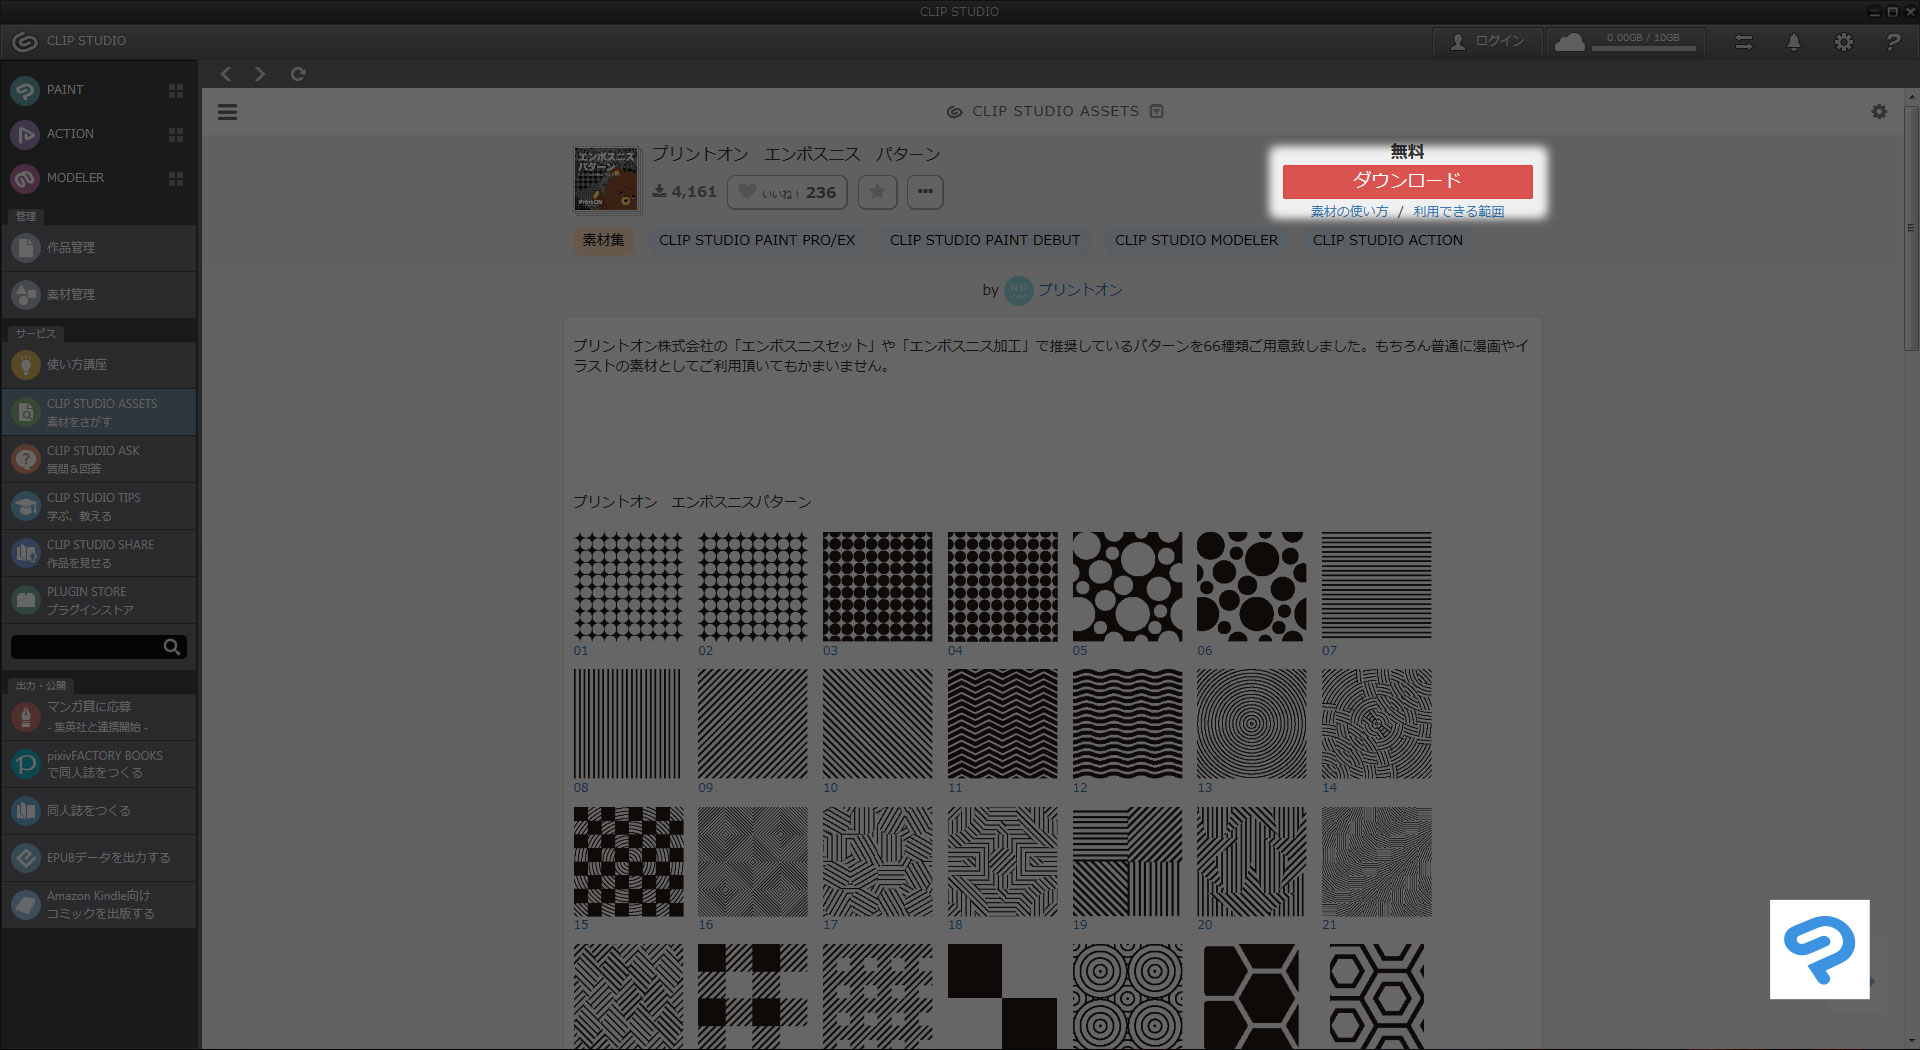1920x1050 pixels.
Task: Click the ログイン login button
Action: (x=1487, y=41)
